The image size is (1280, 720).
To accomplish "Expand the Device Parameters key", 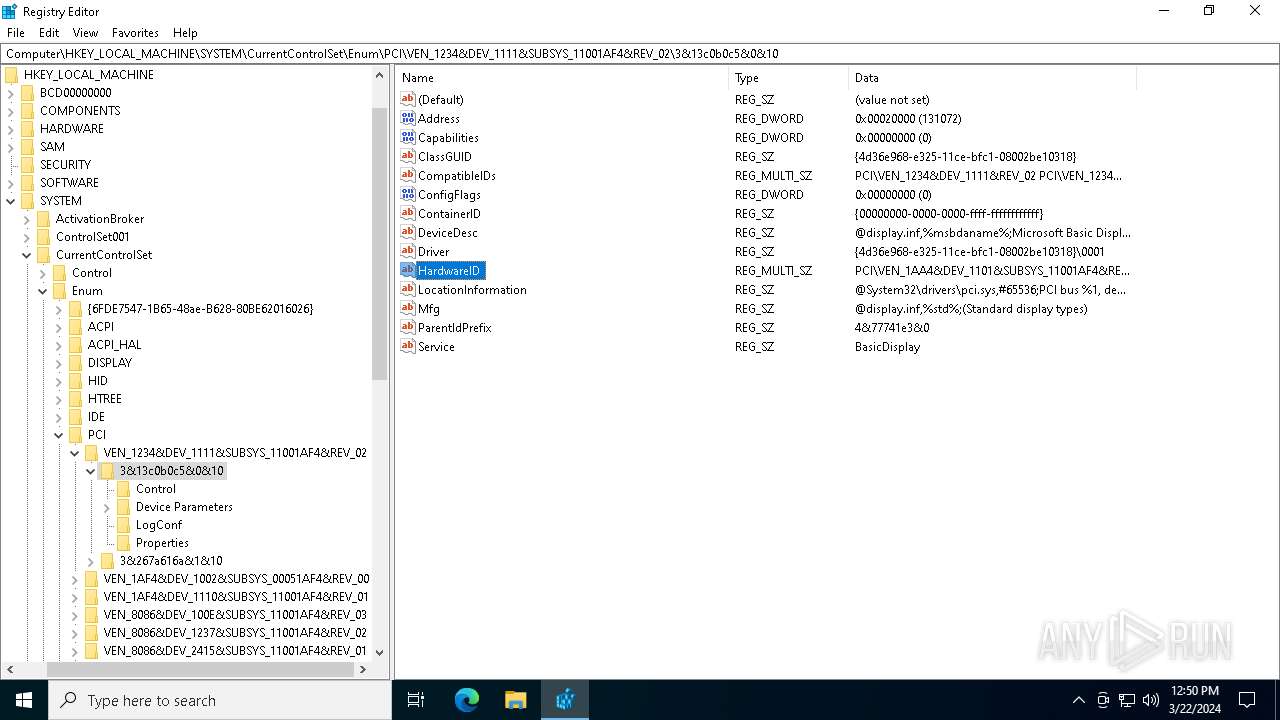I will (x=107, y=506).
